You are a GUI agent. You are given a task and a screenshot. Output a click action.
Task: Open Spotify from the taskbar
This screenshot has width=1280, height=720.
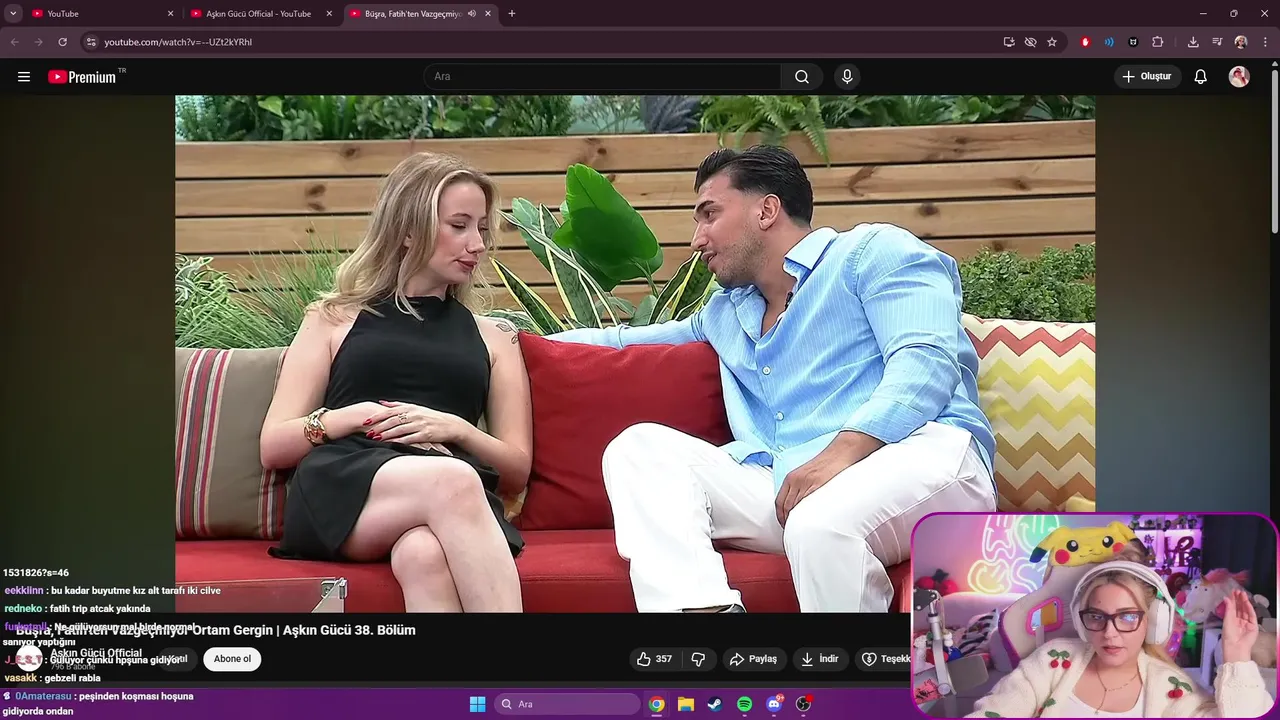click(x=744, y=704)
